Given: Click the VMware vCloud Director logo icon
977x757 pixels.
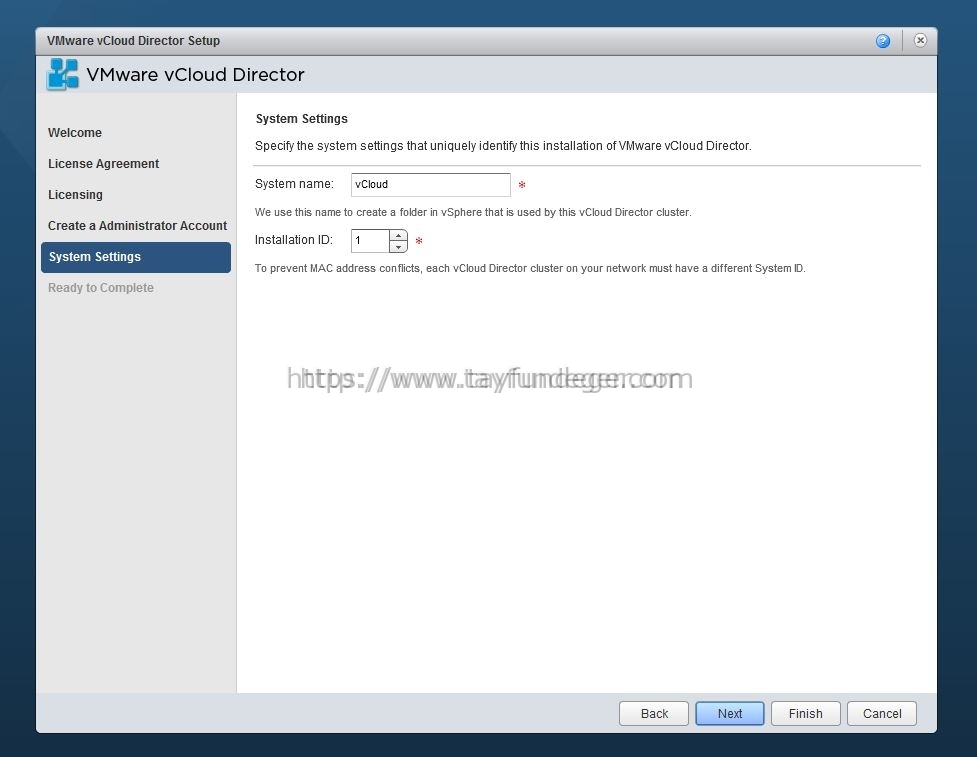Looking at the screenshot, I should pos(63,74).
